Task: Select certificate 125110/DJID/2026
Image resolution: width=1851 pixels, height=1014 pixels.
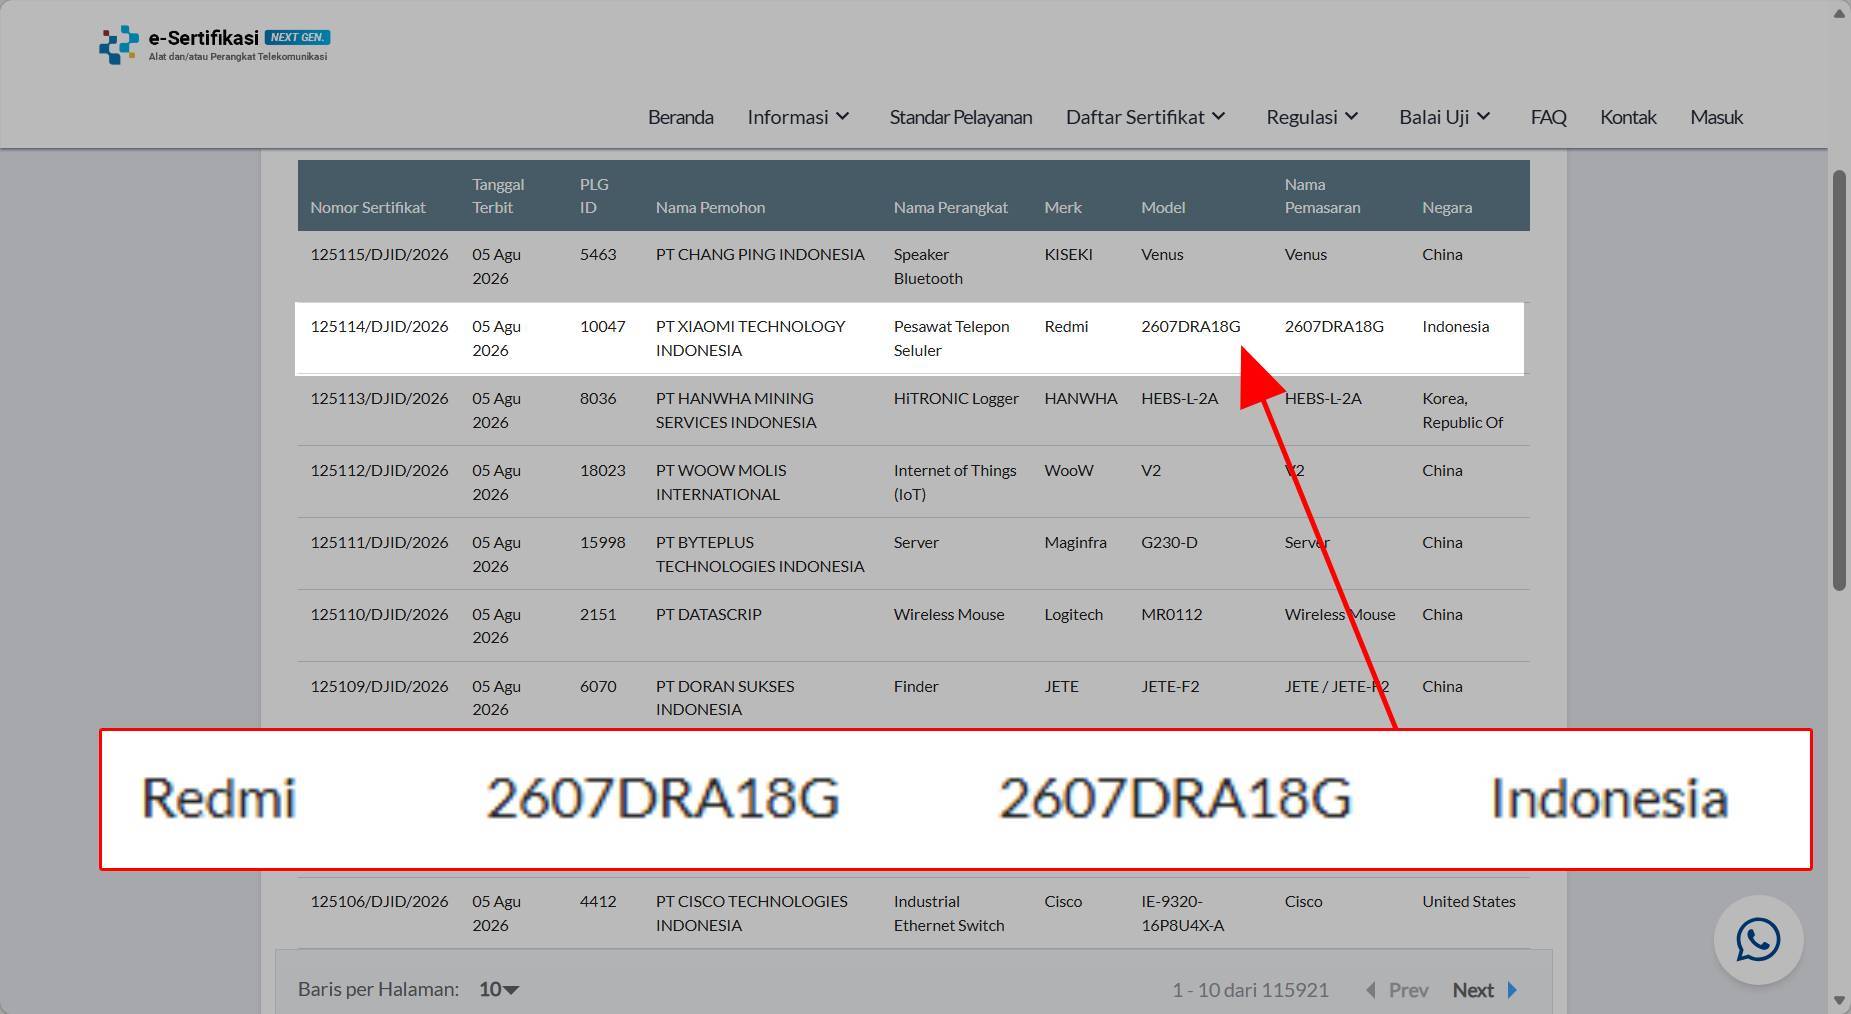Action: (379, 614)
